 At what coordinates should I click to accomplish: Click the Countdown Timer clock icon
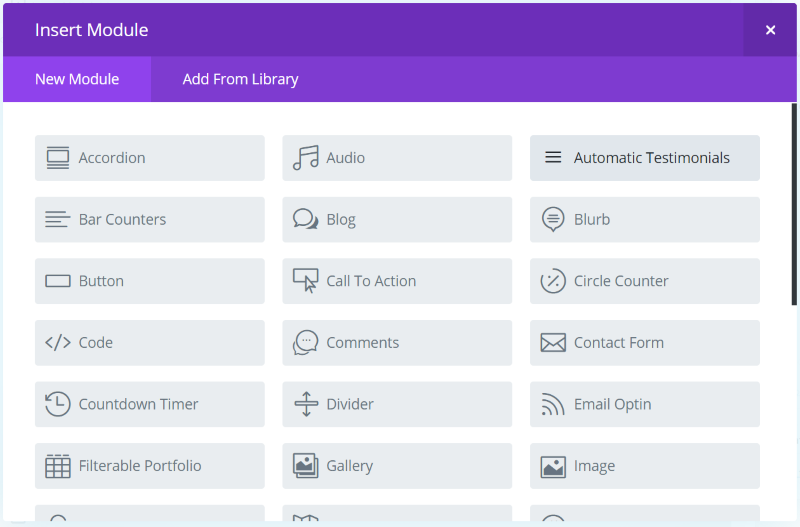(58, 404)
